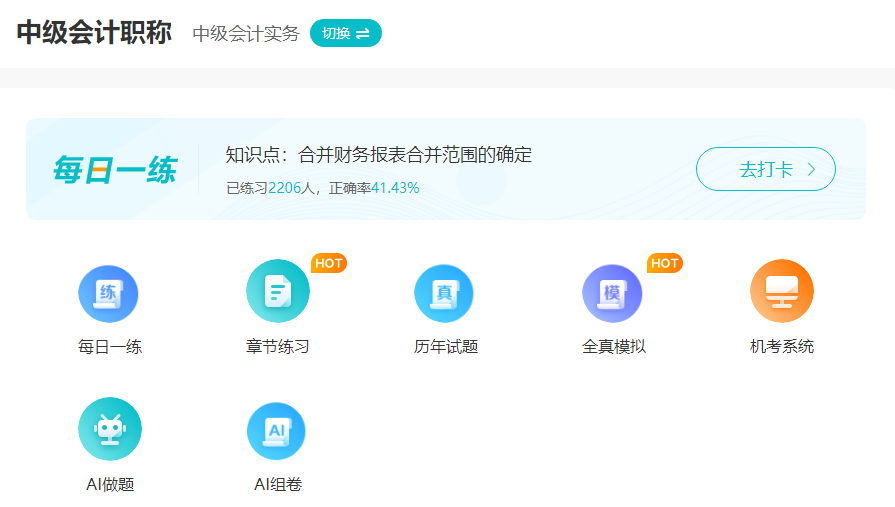Click the 正确率41.43% accuracy text
The height and width of the screenshot is (507, 895).
374,188
